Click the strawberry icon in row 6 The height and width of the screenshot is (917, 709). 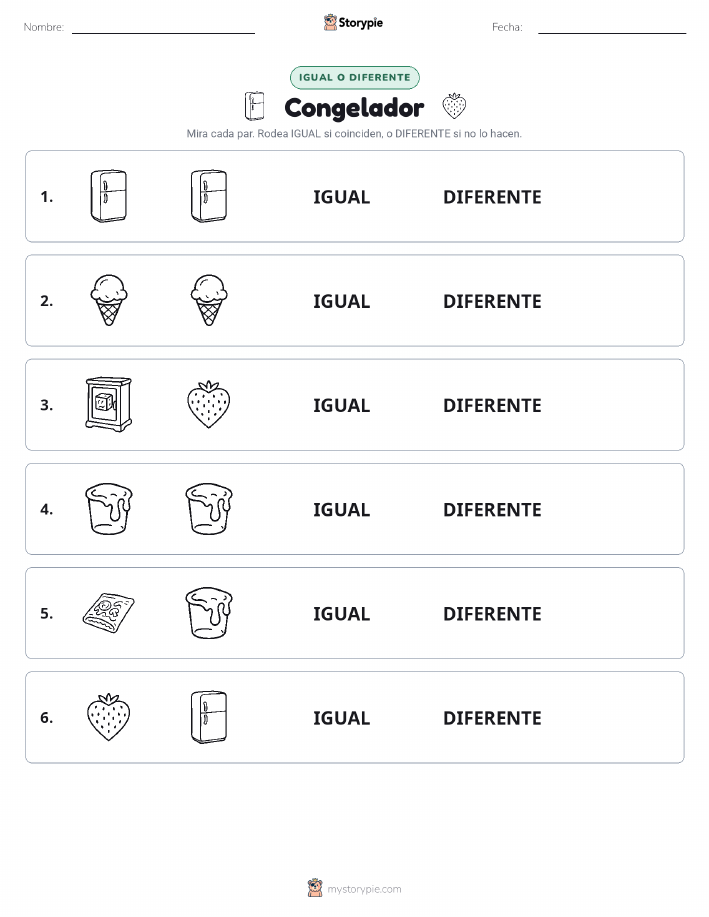coord(109,717)
